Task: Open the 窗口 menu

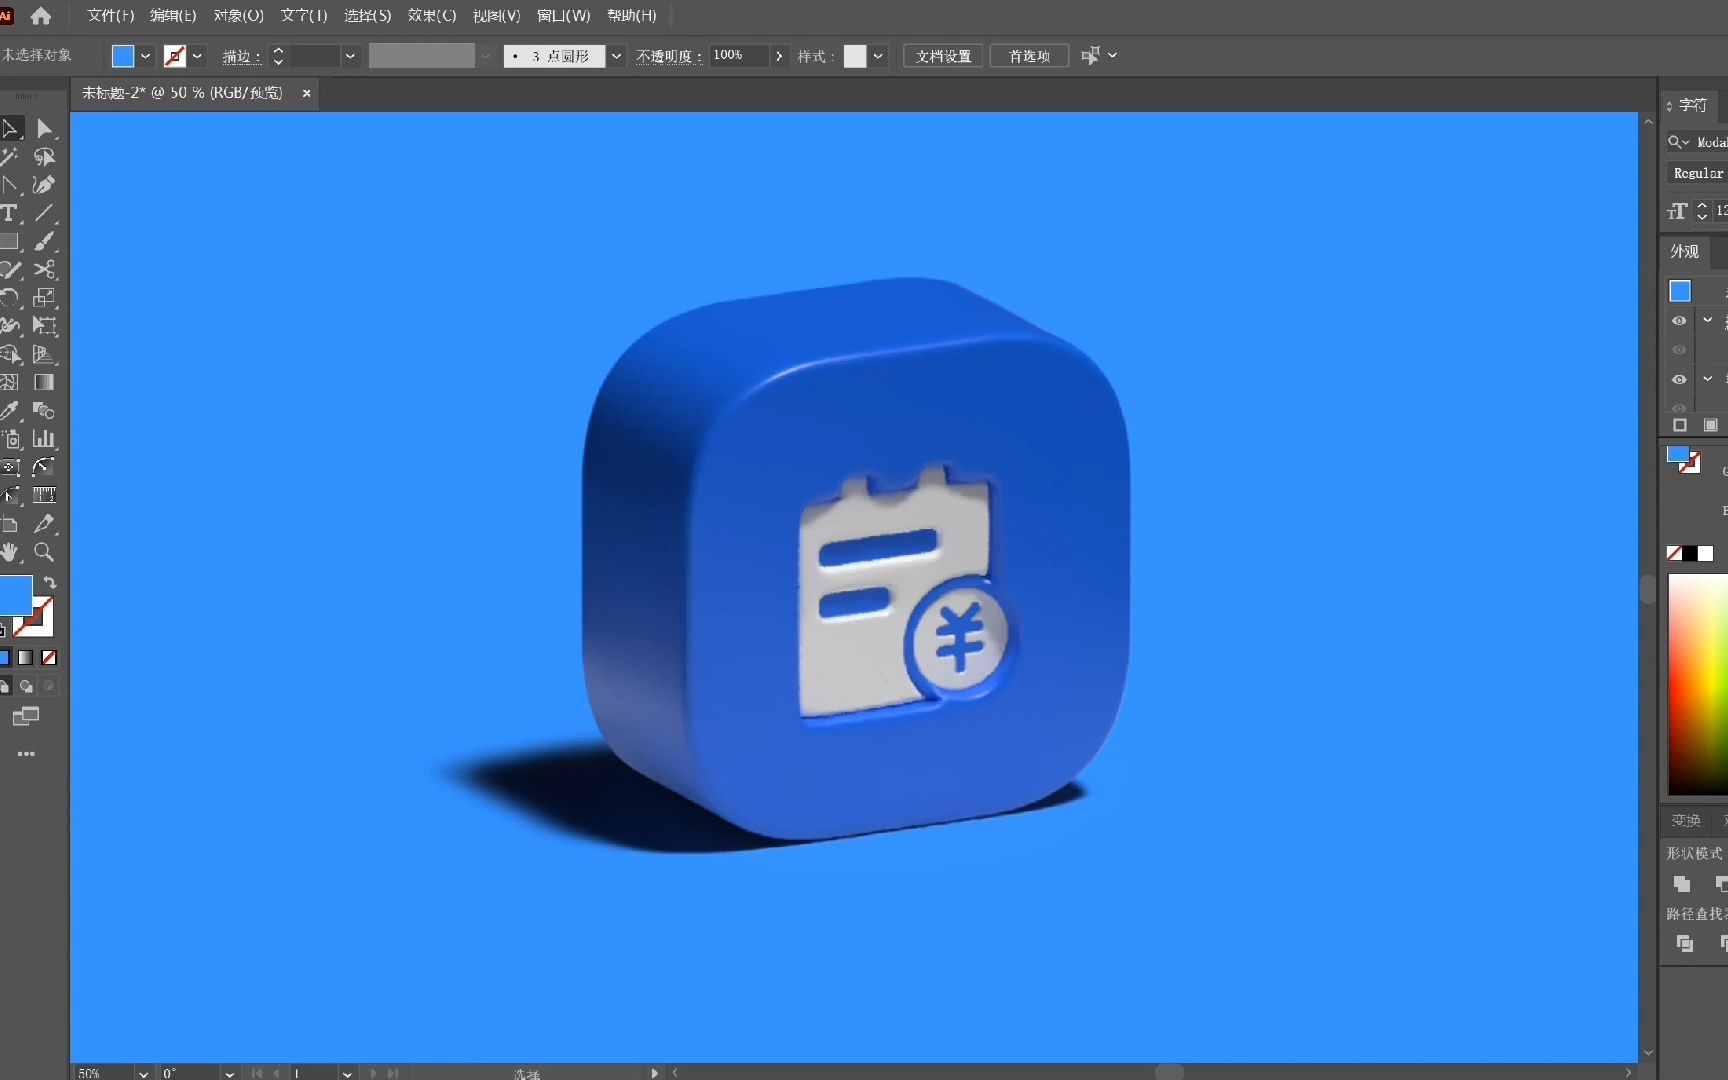Action: click(x=564, y=16)
